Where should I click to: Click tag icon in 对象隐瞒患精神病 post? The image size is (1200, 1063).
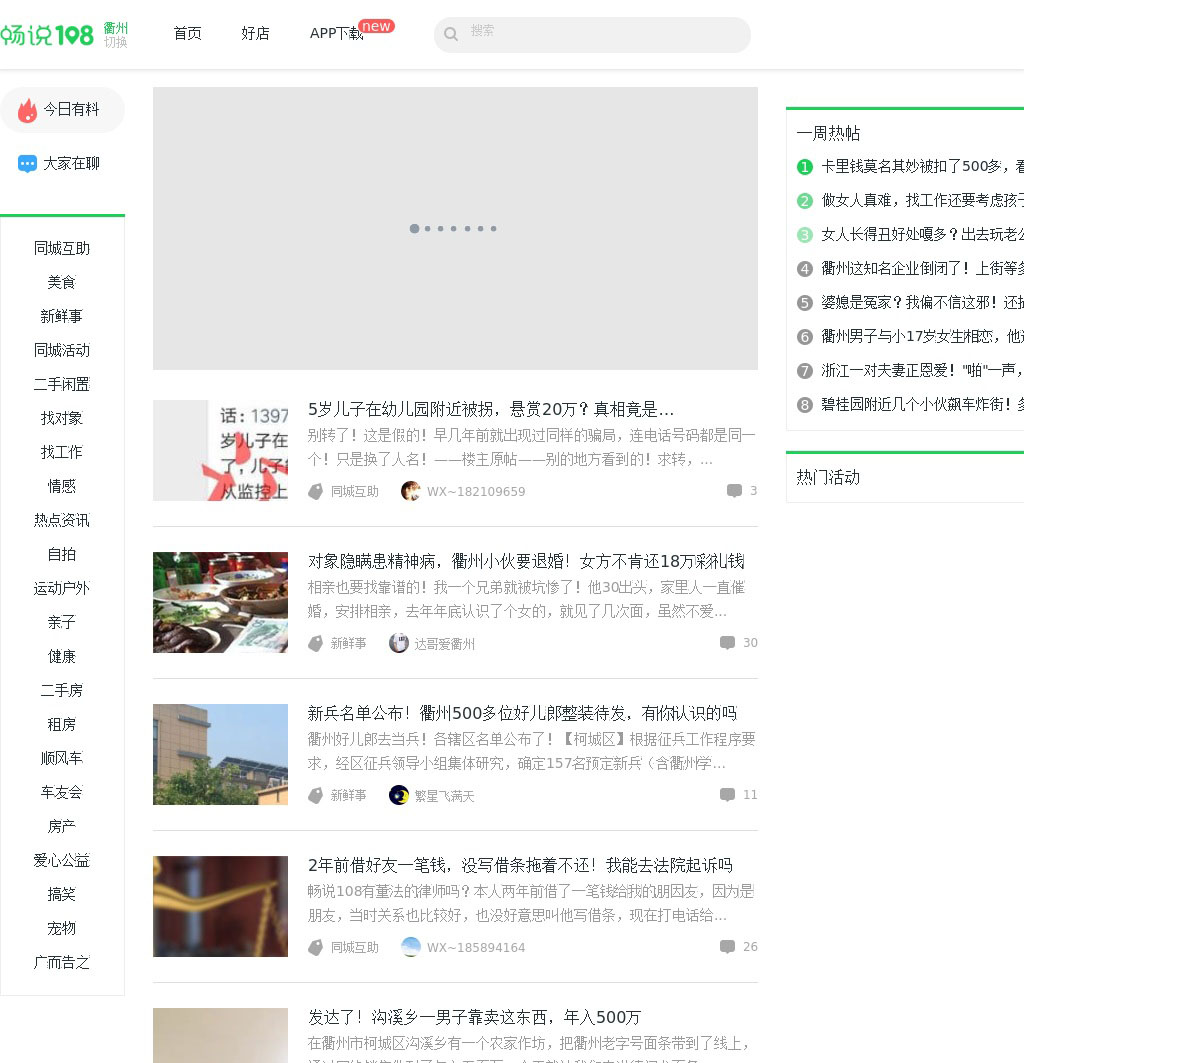(316, 643)
